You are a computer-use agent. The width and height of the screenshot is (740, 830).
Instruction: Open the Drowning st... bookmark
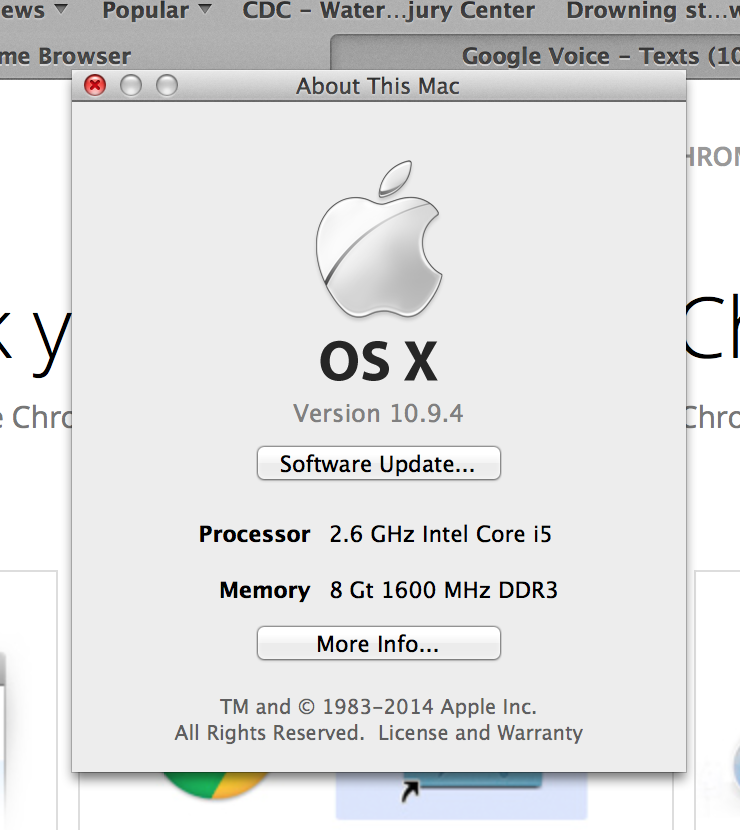tap(653, 10)
